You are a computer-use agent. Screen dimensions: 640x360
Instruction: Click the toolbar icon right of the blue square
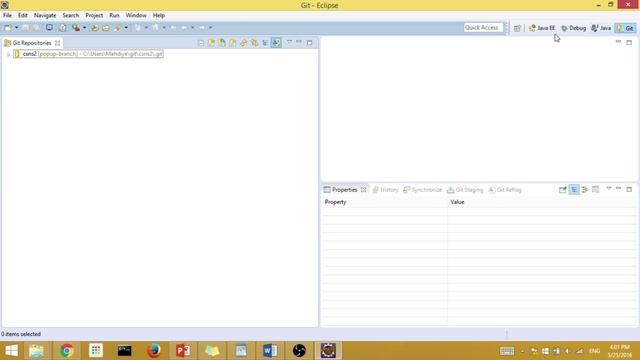click(62, 28)
